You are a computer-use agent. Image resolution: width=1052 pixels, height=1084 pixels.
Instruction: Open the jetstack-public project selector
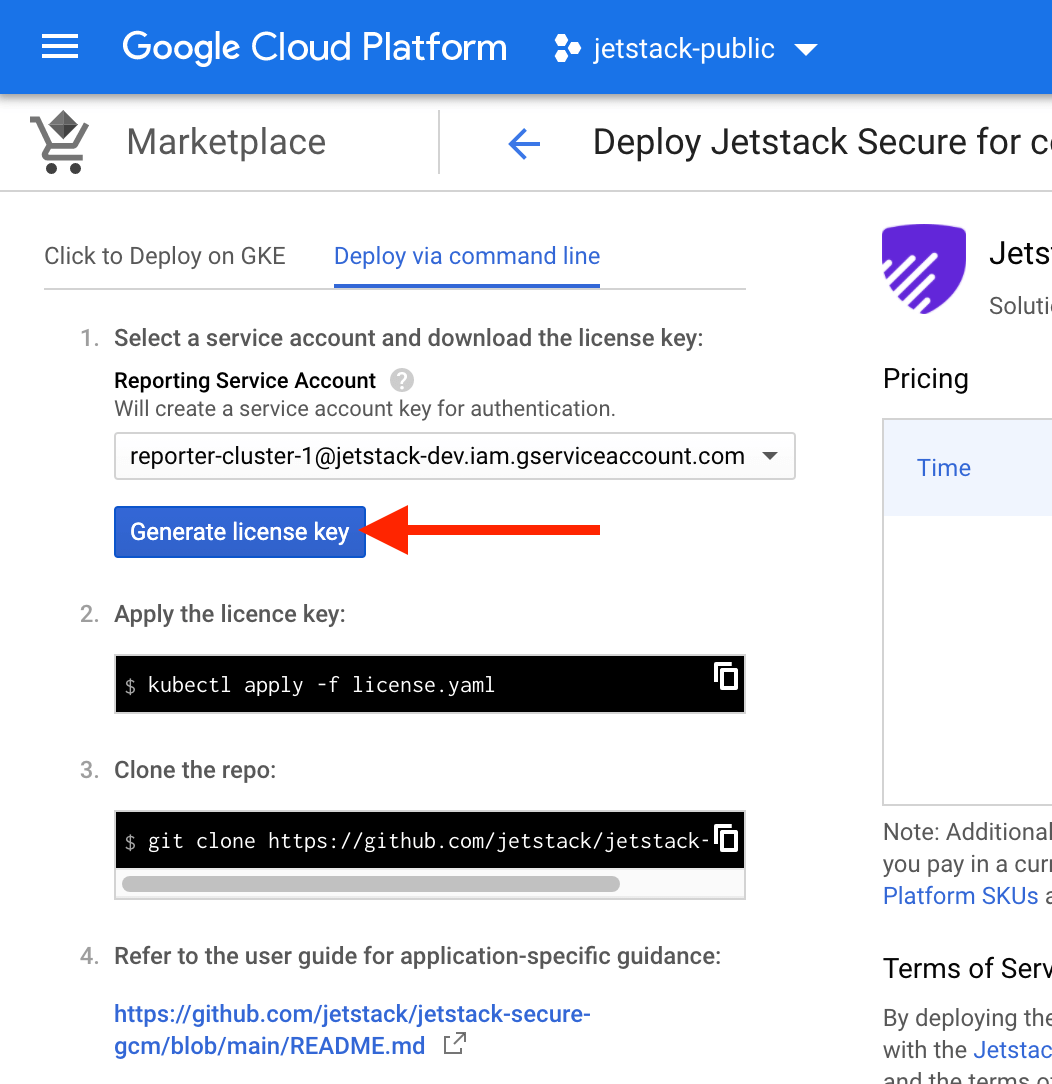pos(686,49)
